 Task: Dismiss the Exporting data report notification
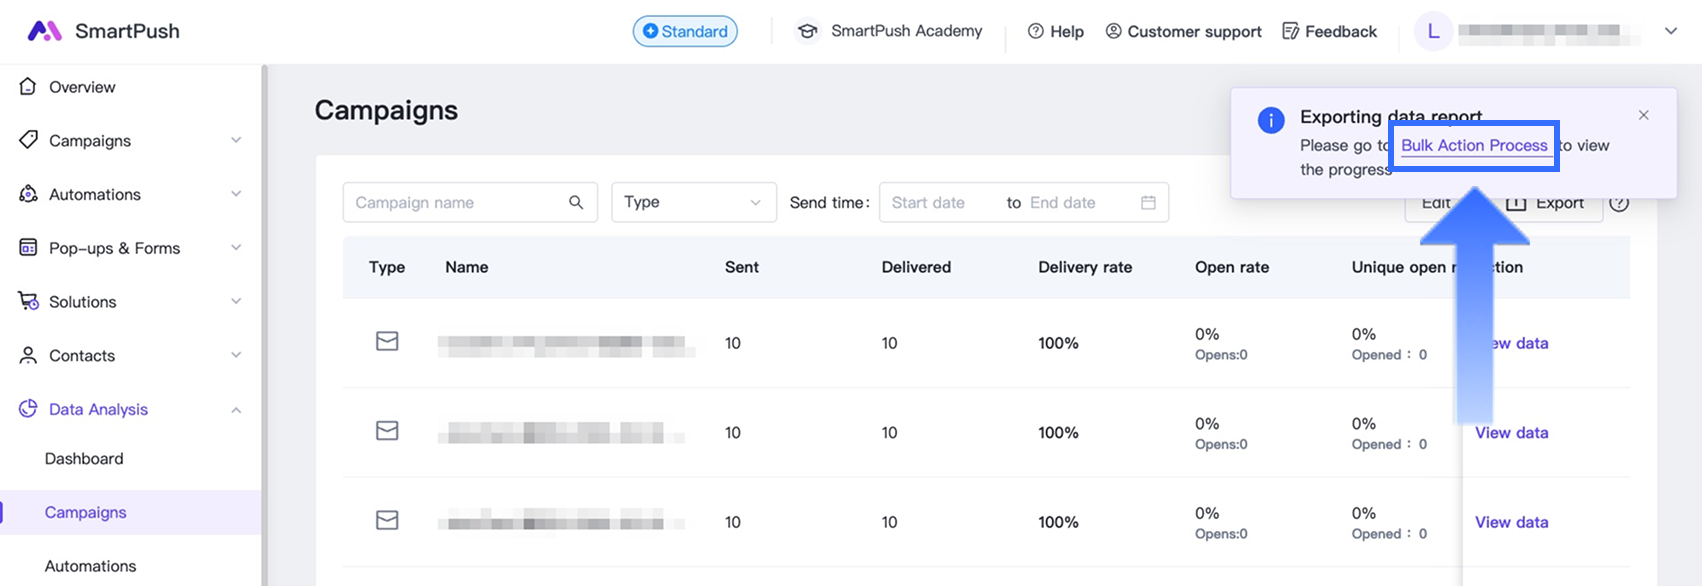tap(1643, 115)
